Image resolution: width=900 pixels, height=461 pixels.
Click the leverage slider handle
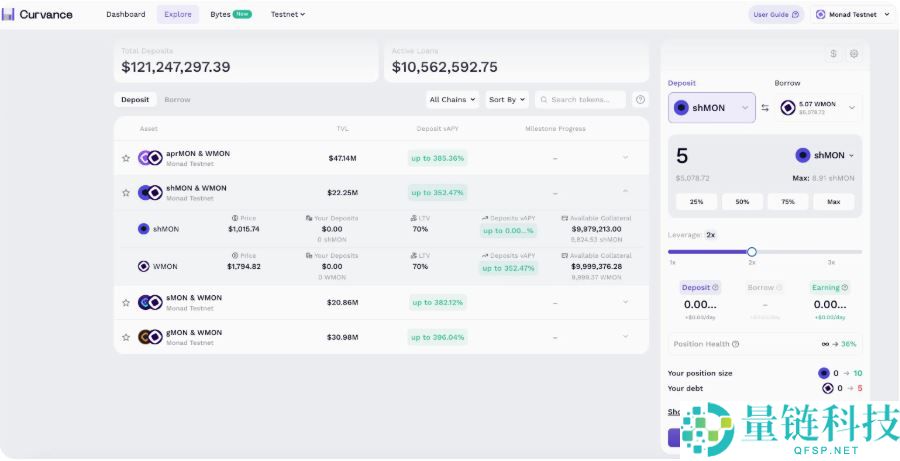(x=752, y=252)
